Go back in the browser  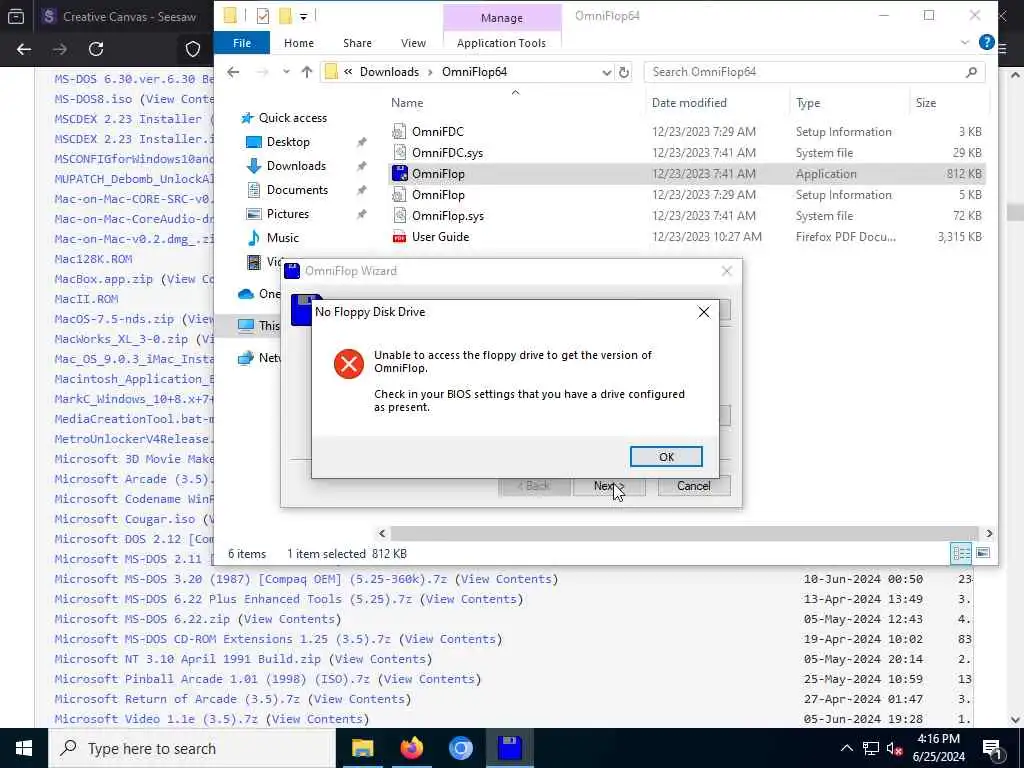click(24, 49)
